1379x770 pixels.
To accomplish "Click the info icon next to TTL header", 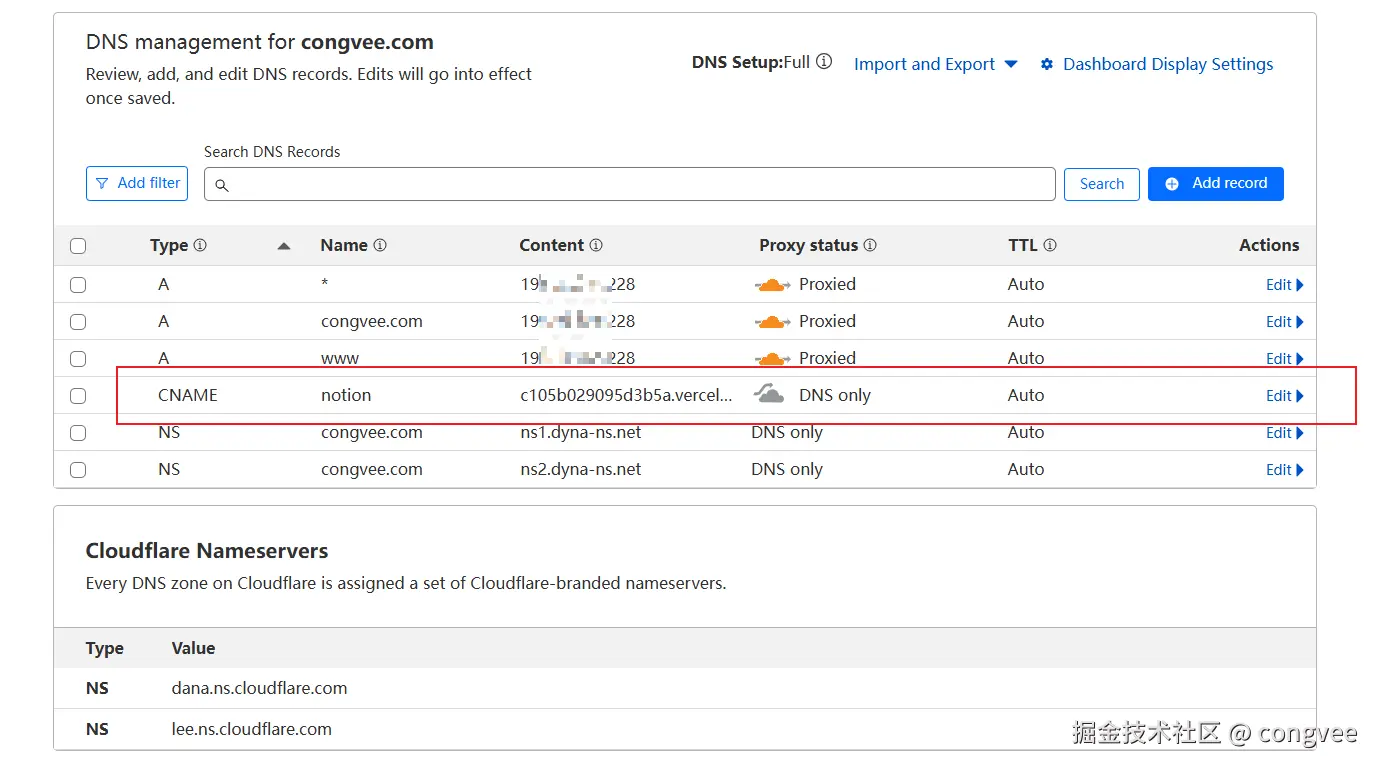I will [1050, 245].
